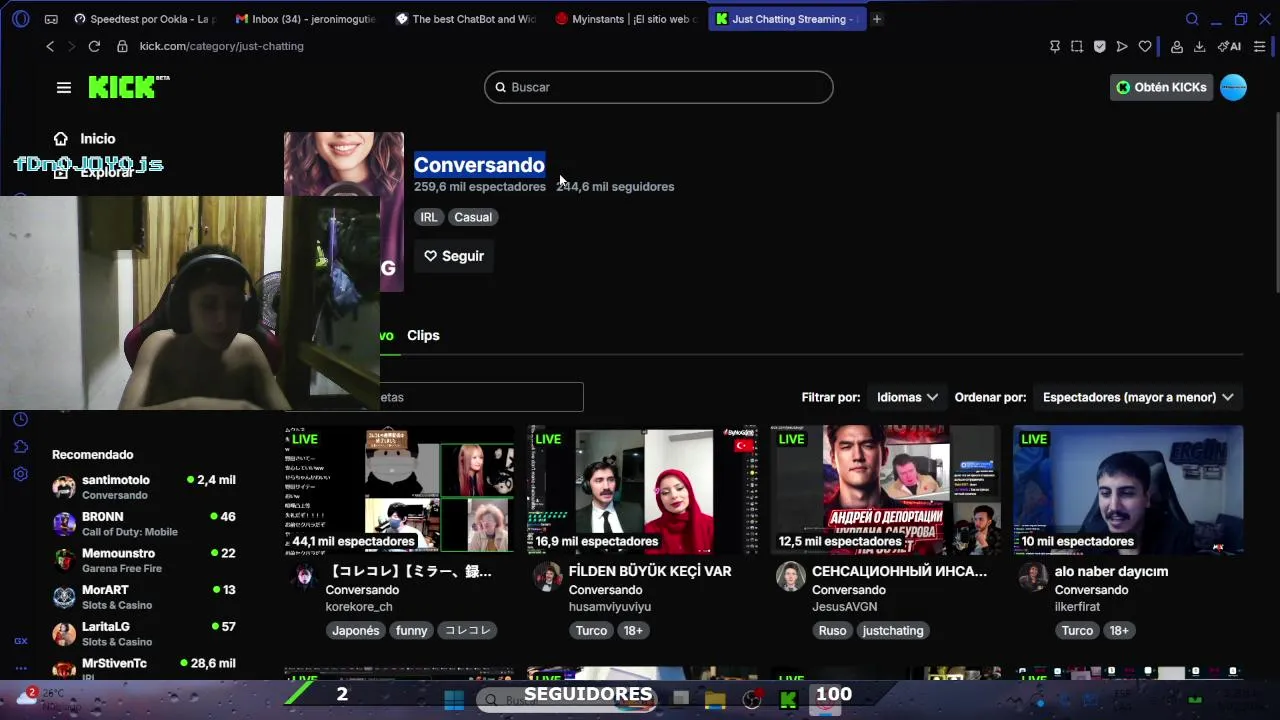Click the justchating tag
1280x720 pixels.
pyautogui.click(x=893, y=631)
